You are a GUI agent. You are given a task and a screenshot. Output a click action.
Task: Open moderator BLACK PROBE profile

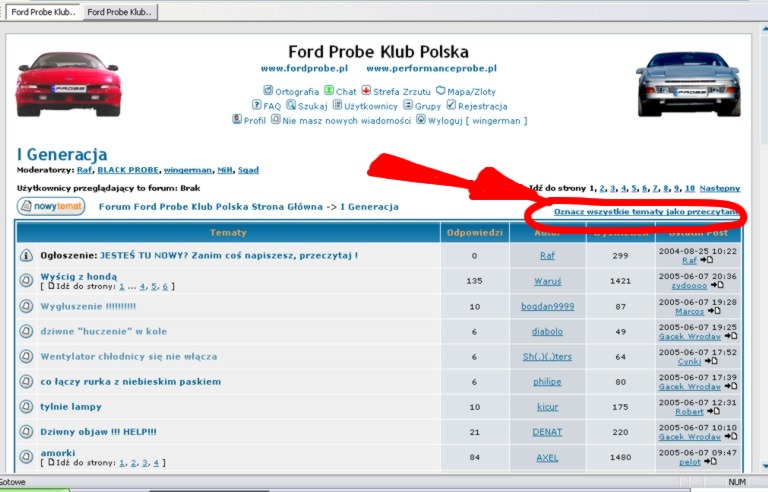pos(128,170)
